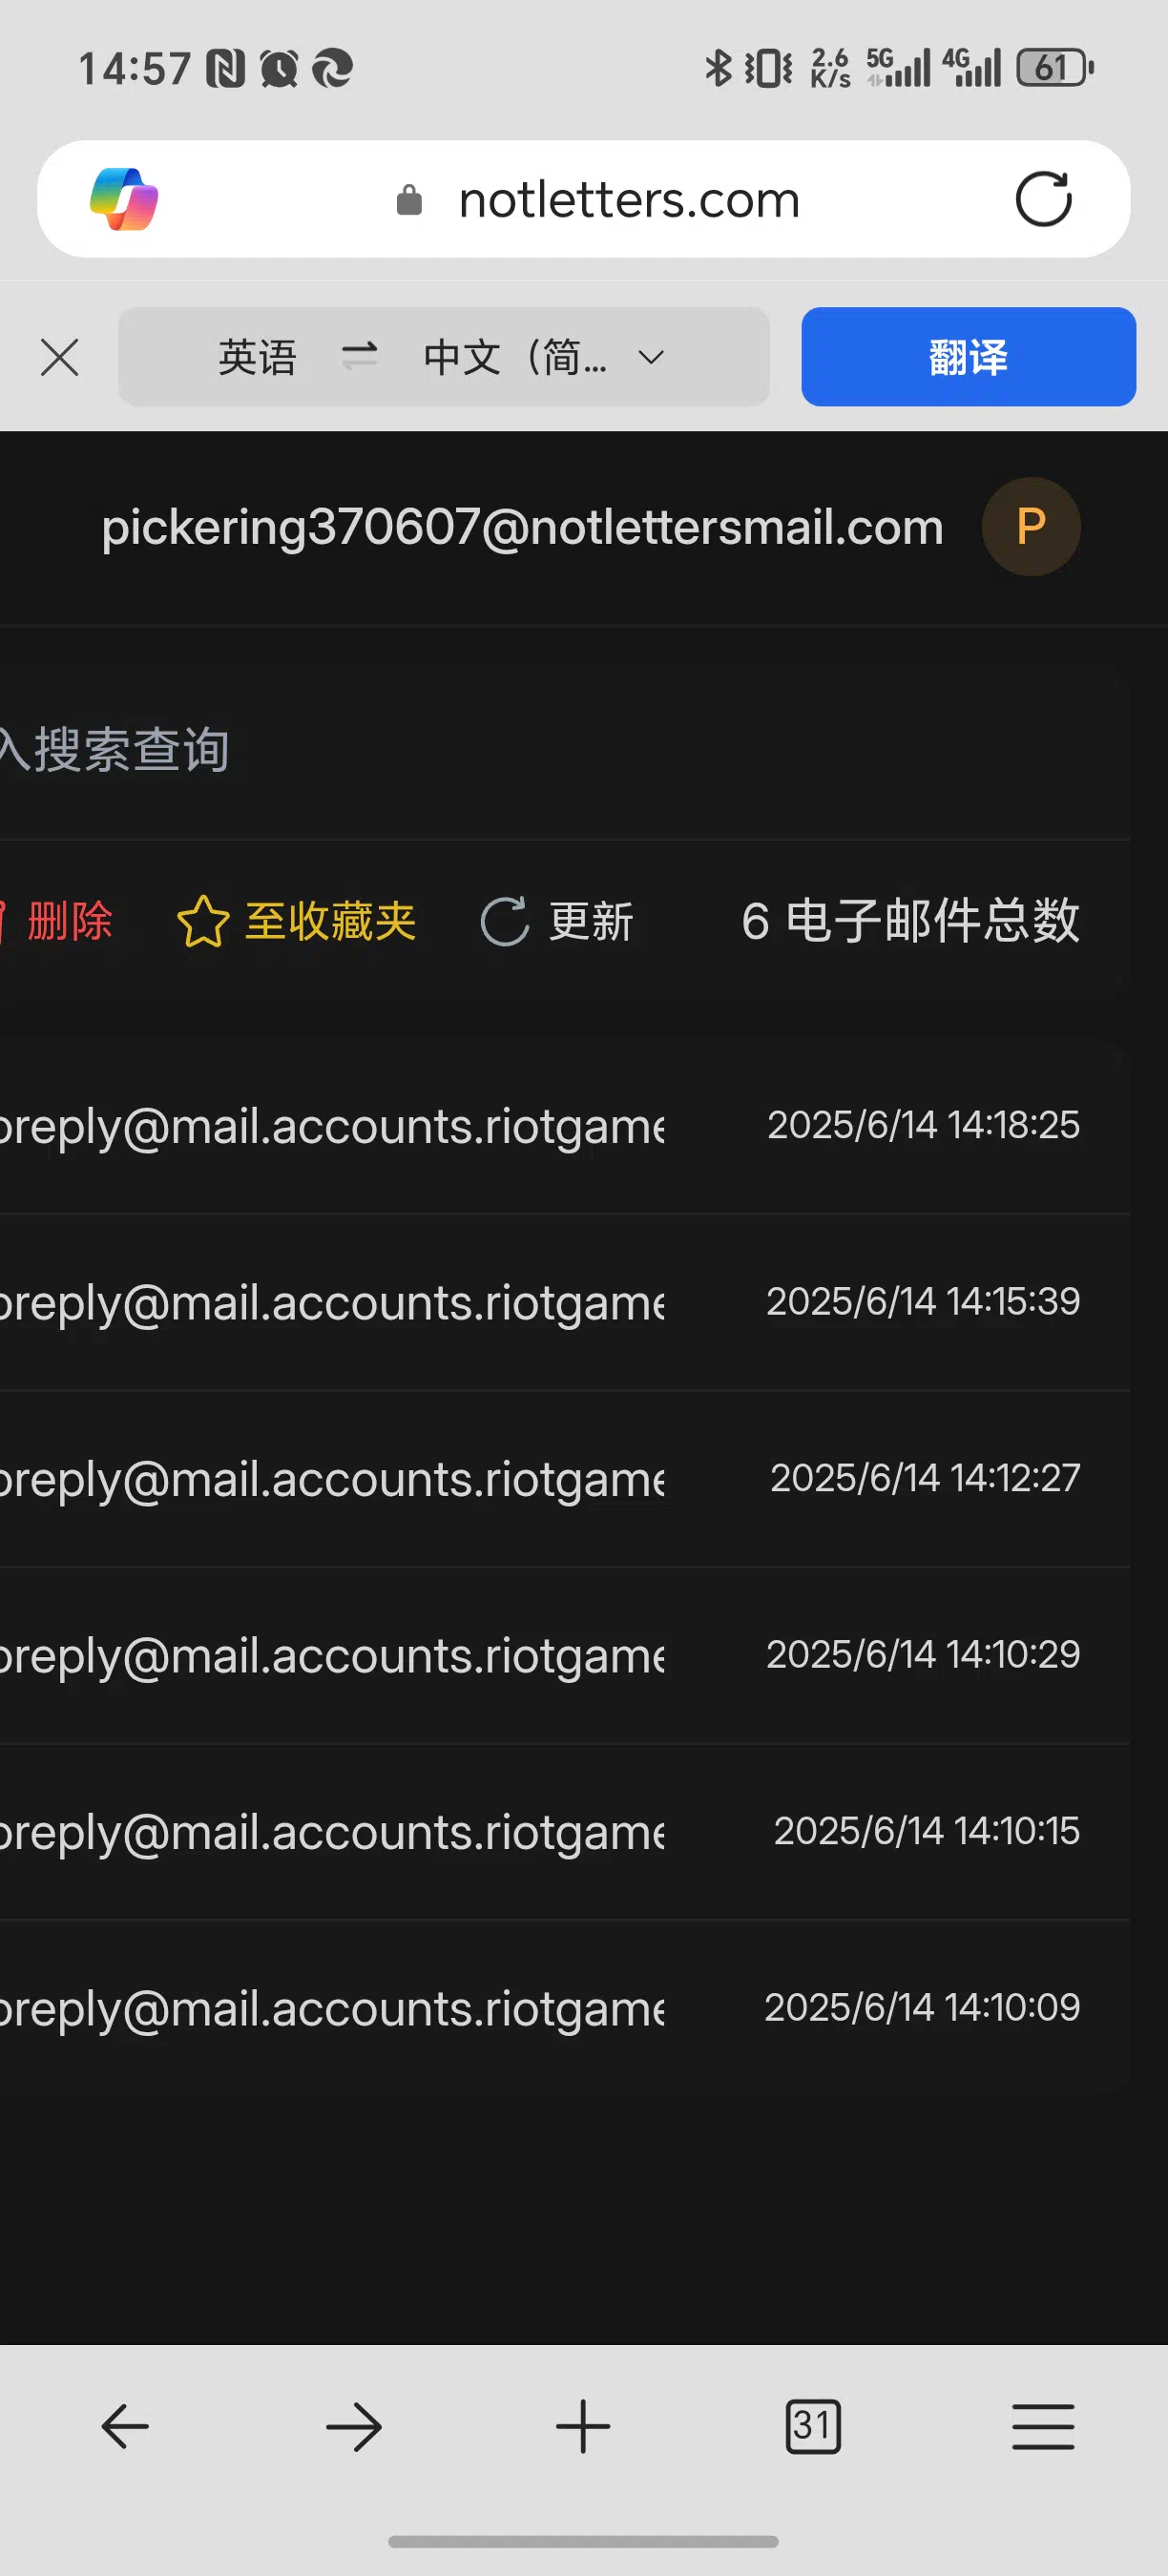This screenshot has height=2576, width=1168.
Task: Show the 31 open tabs
Action: click(x=813, y=2426)
